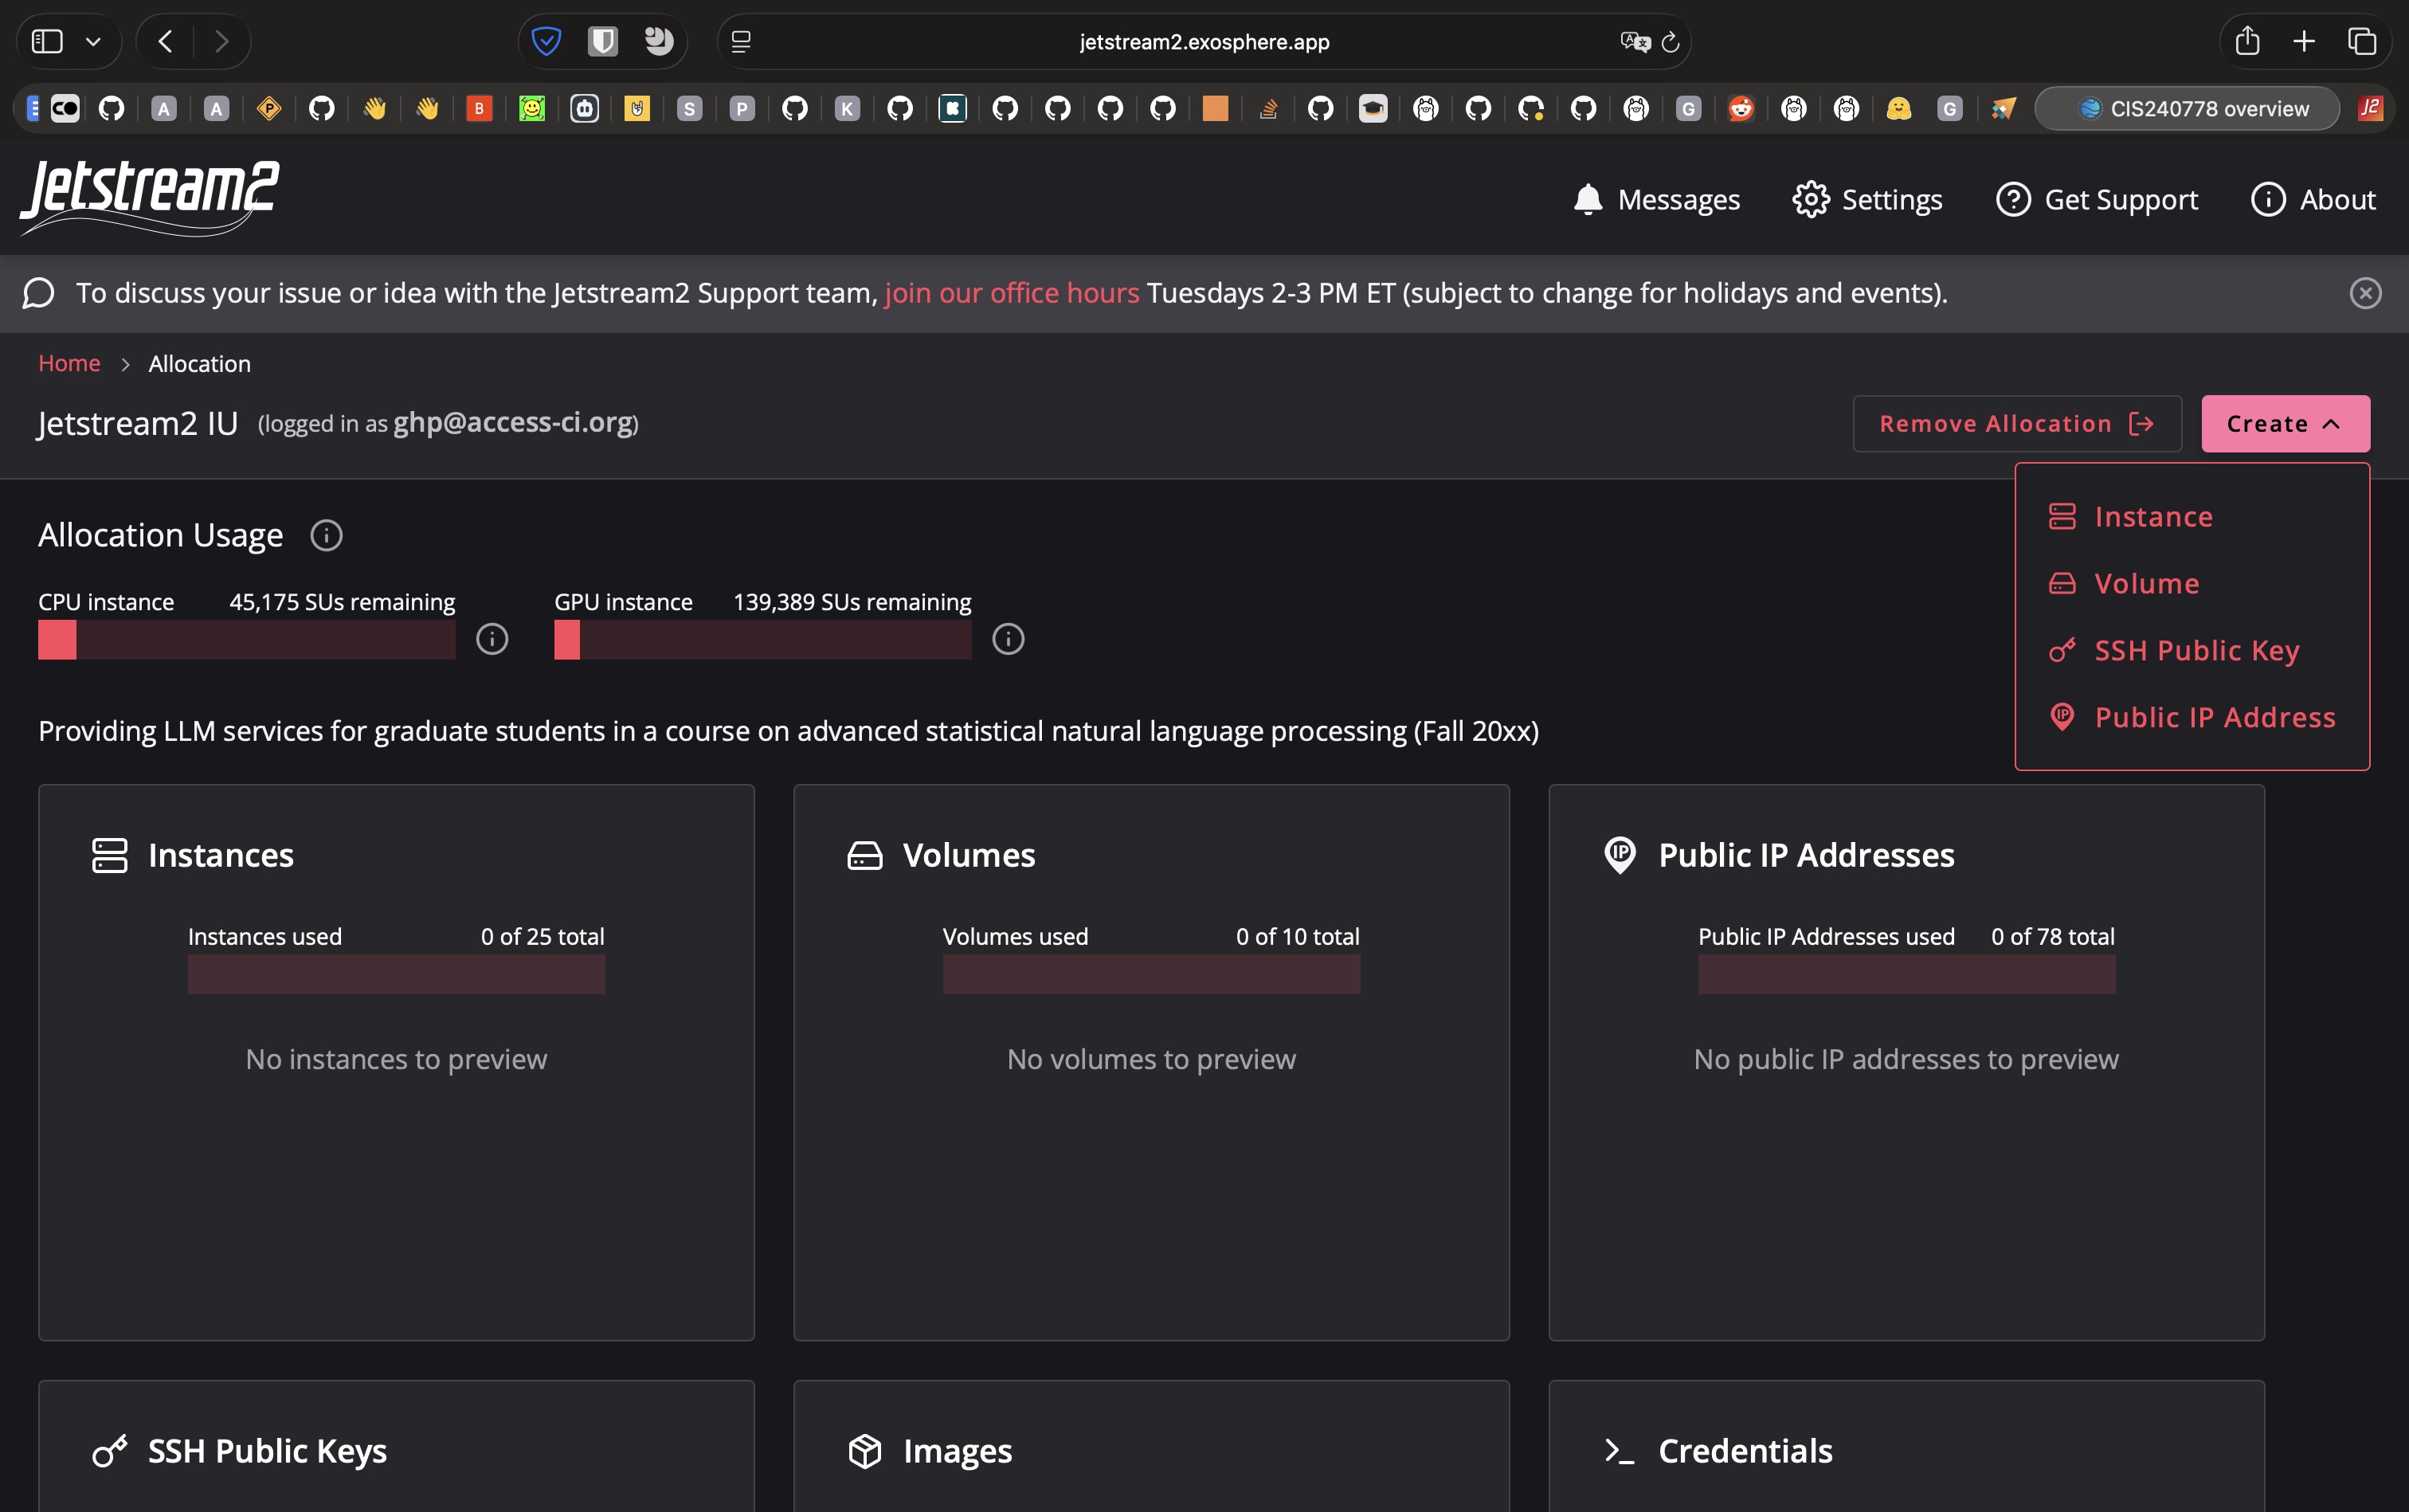Click the blue shield extension icon
Screen dimensions: 2409x1512
click(x=546, y=41)
